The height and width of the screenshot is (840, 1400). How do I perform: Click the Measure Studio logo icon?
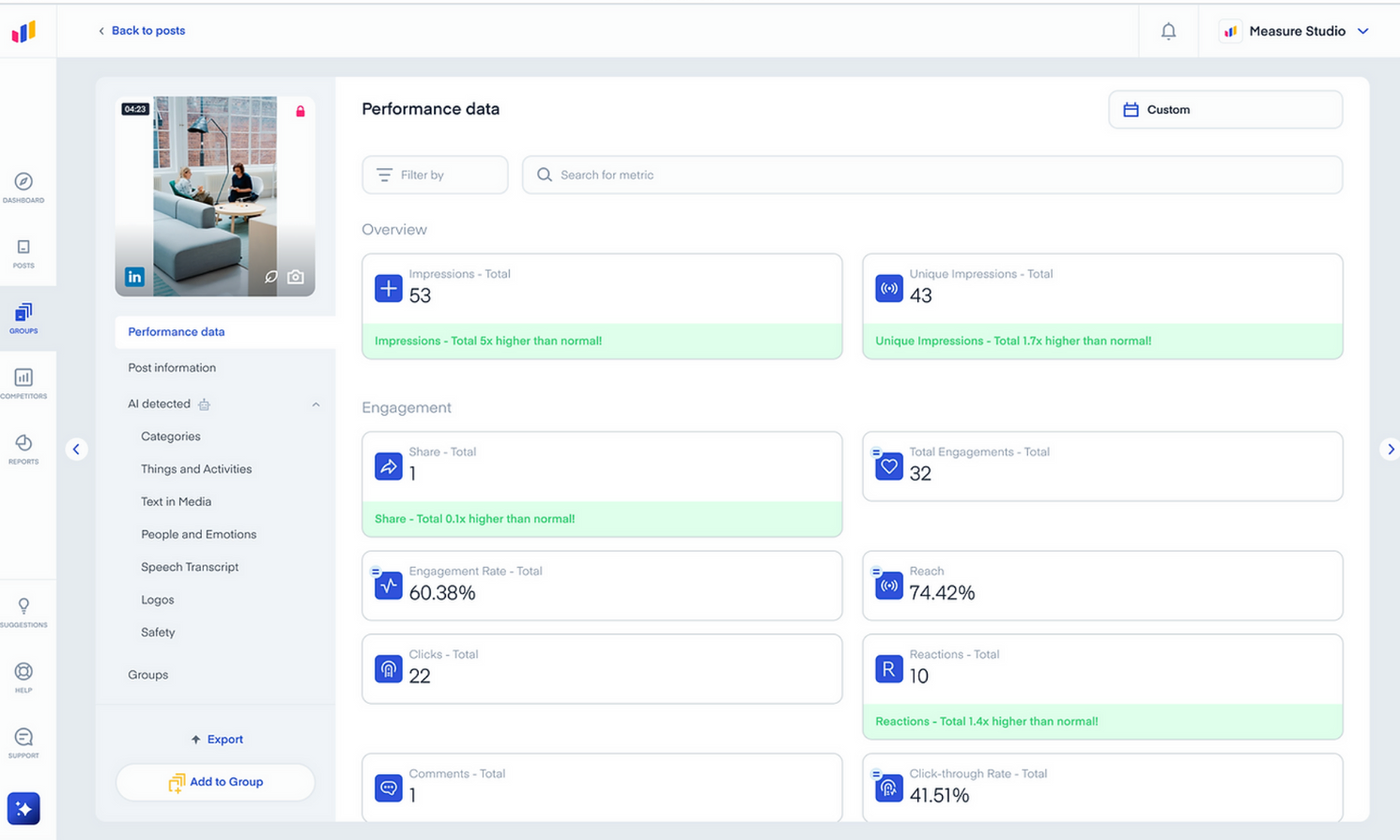(24, 32)
